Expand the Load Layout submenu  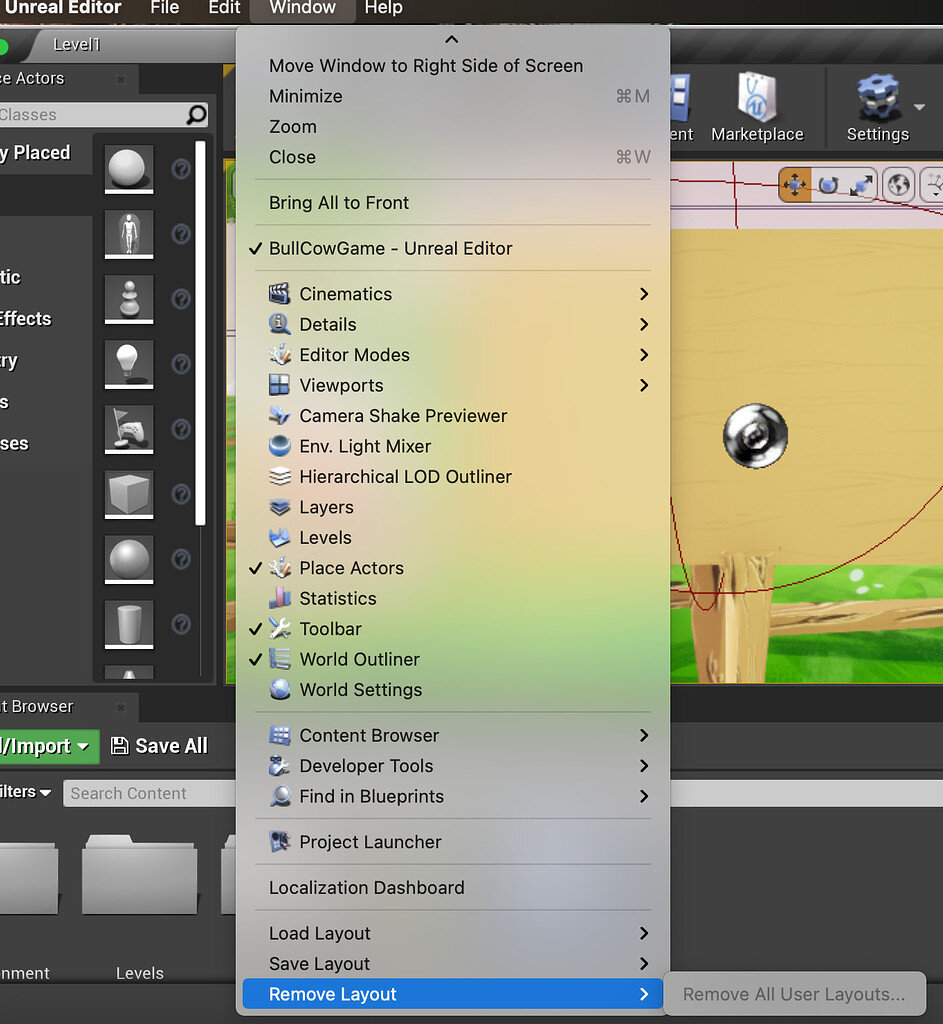pos(319,933)
